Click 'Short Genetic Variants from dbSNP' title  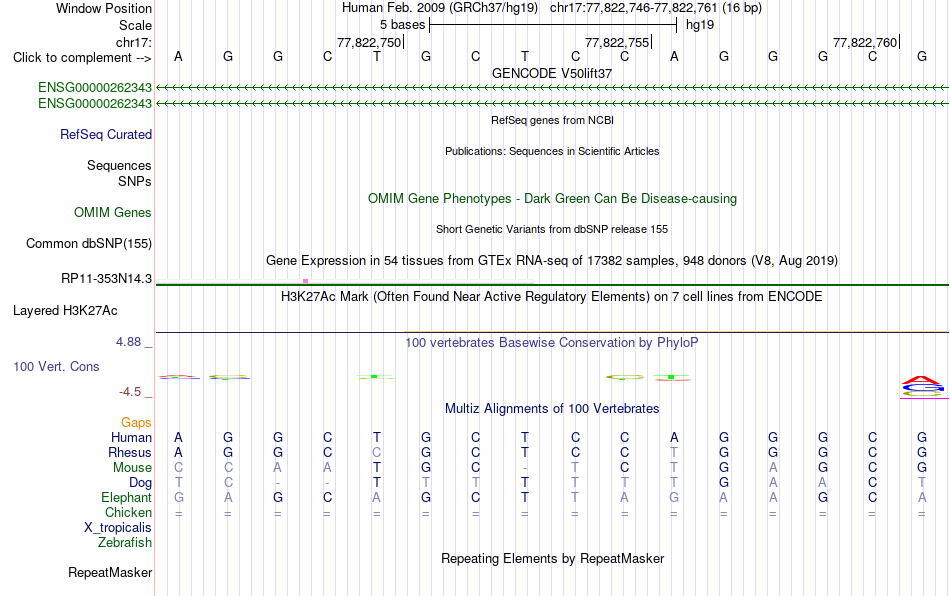[x=552, y=229]
